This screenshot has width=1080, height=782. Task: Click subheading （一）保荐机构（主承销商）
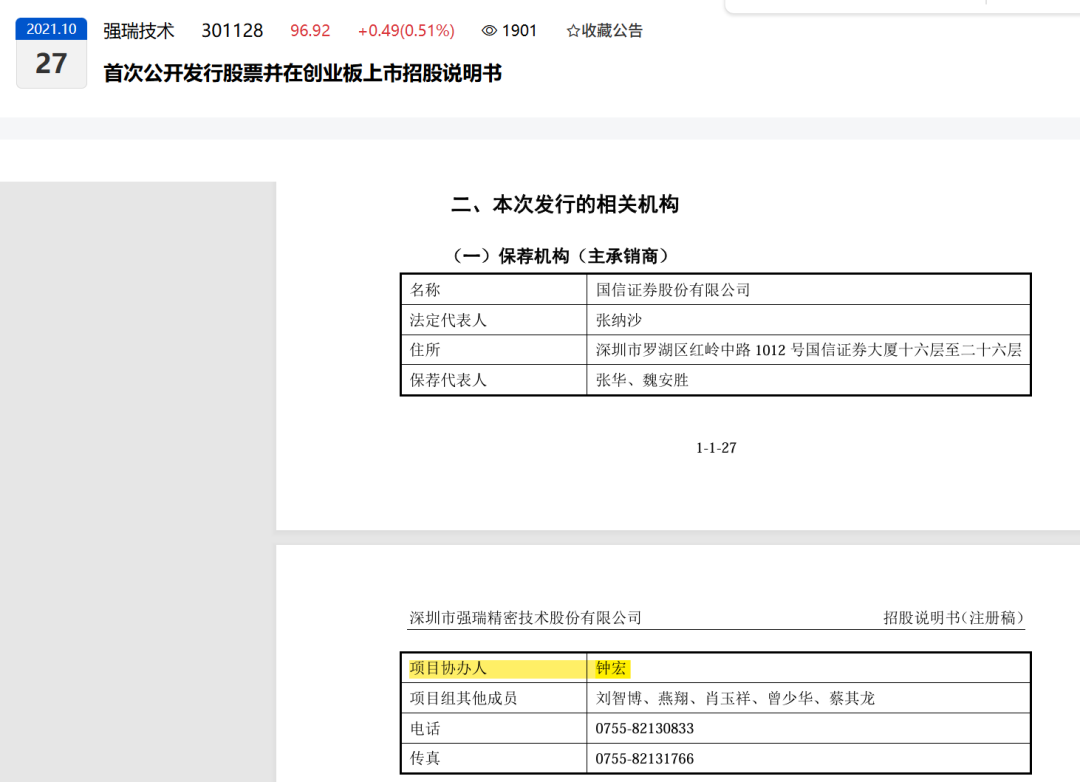point(560,256)
